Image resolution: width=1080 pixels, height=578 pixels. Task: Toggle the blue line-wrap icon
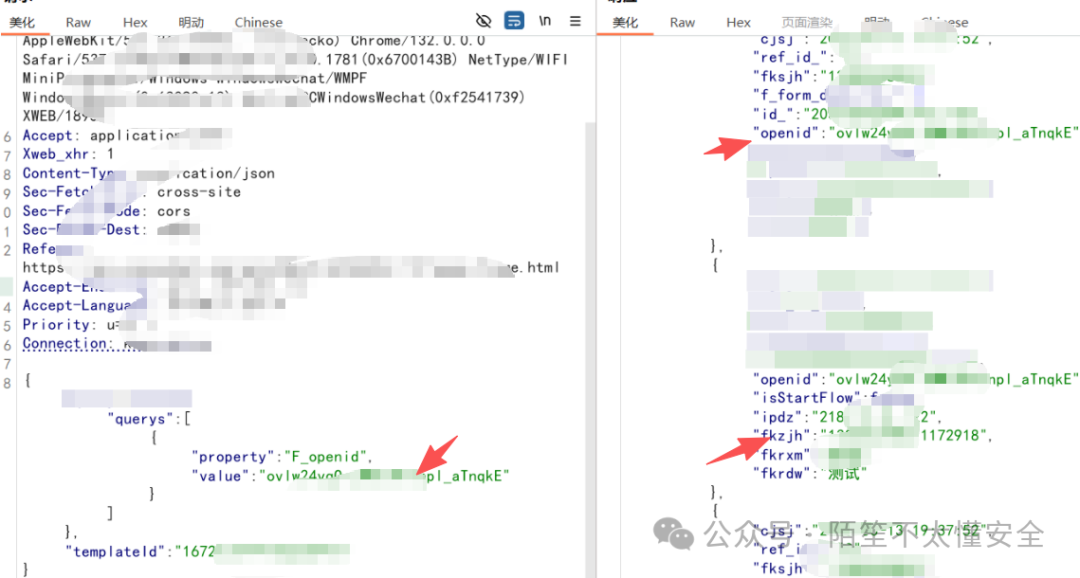(x=514, y=21)
